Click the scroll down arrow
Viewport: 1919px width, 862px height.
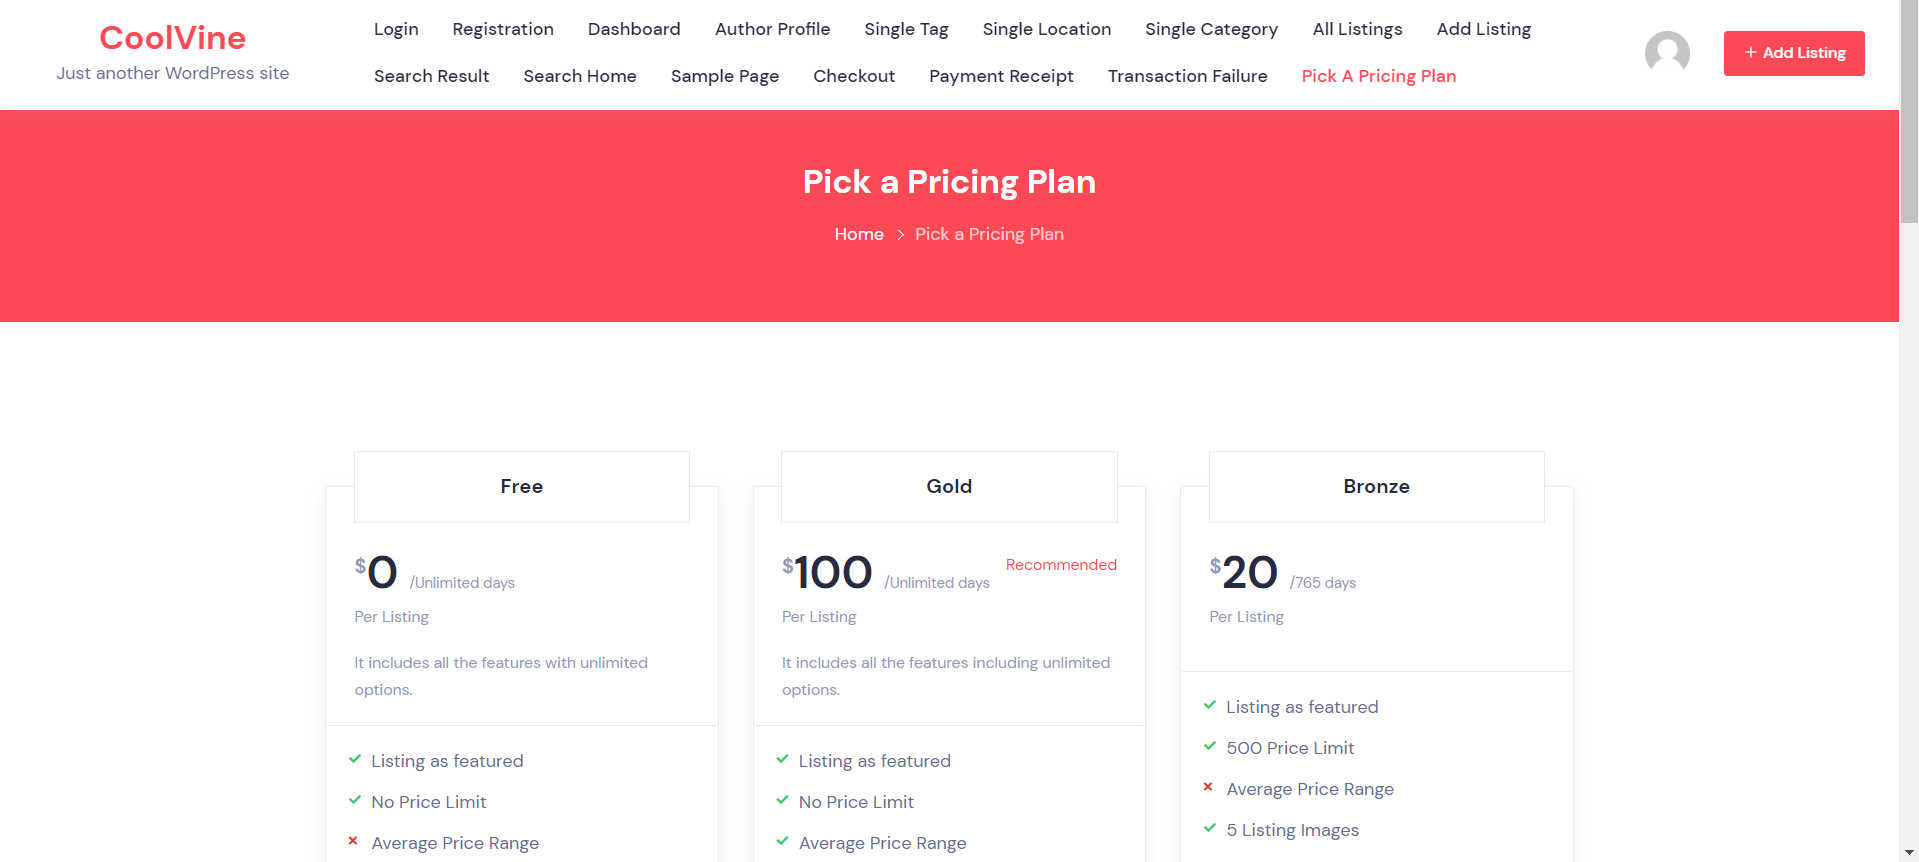coord(1909,853)
